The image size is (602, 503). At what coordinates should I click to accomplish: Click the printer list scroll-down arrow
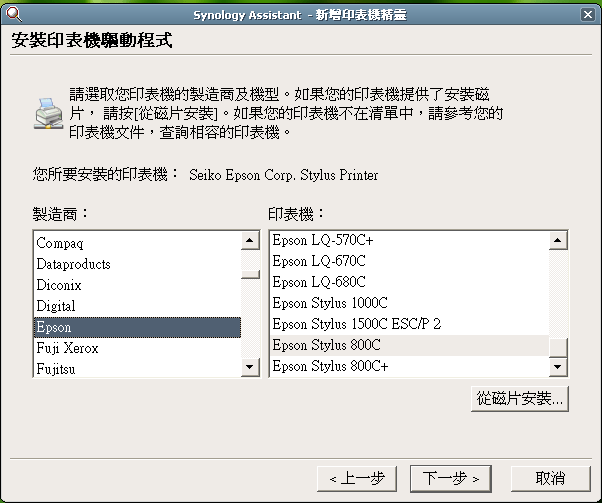point(558,367)
